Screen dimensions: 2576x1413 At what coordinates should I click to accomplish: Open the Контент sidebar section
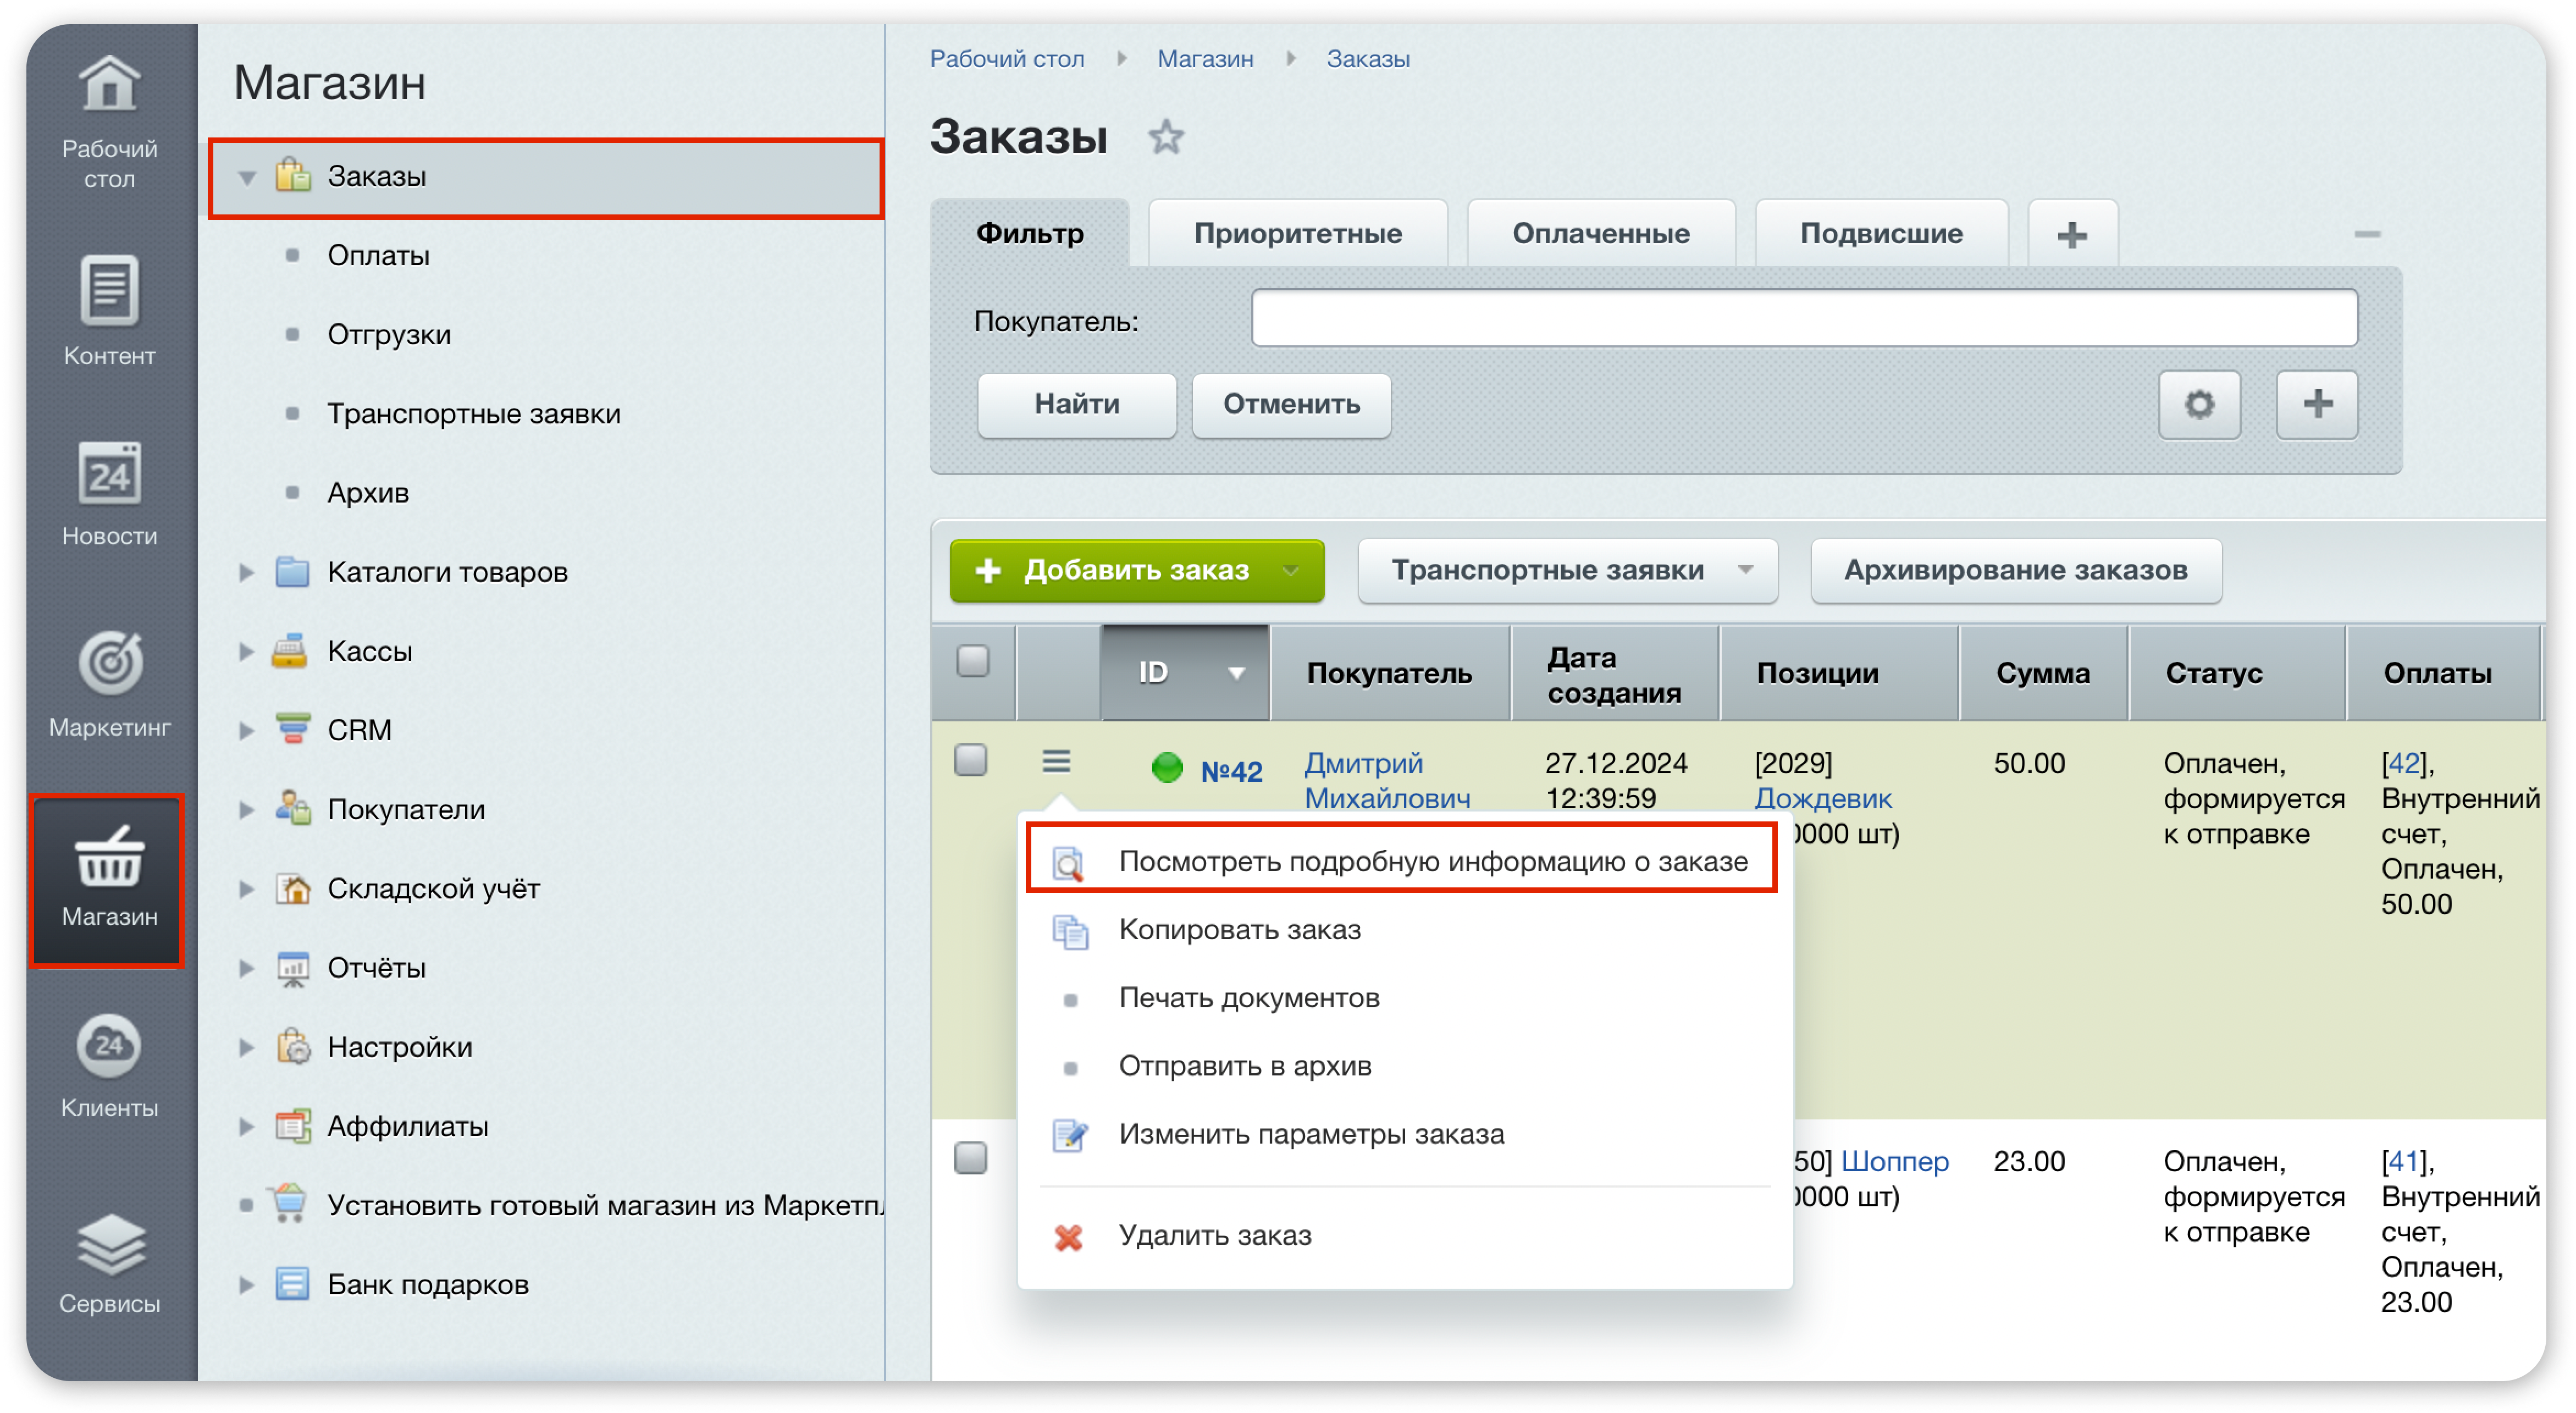(109, 311)
